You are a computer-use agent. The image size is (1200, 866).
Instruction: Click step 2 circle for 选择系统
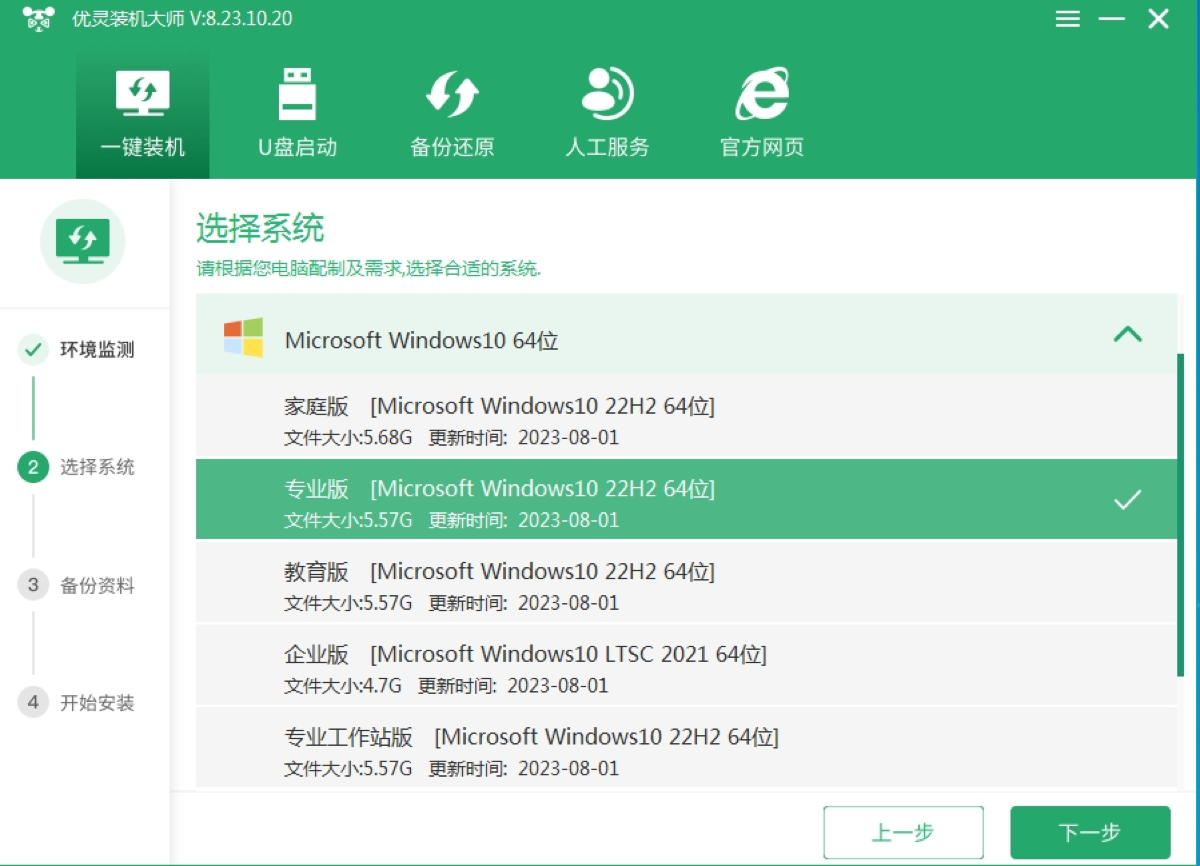coord(33,467)
